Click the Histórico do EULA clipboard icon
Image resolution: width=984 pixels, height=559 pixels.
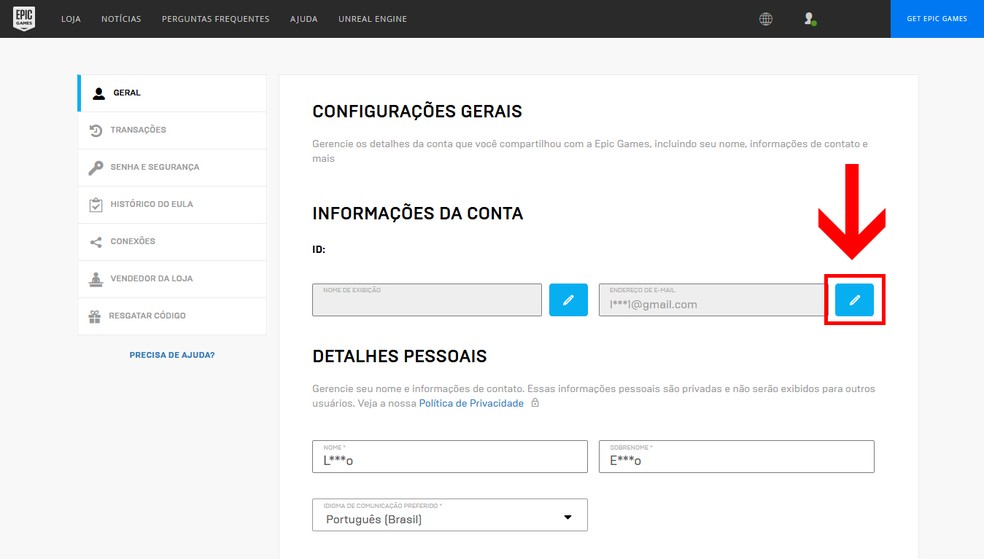(95, 205)
